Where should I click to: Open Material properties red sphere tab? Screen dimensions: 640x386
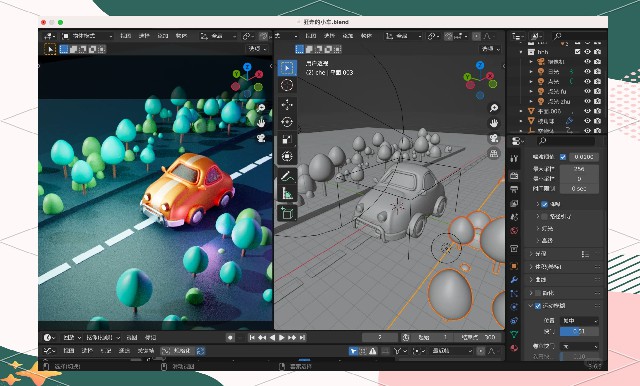click(x=514, y=348)
